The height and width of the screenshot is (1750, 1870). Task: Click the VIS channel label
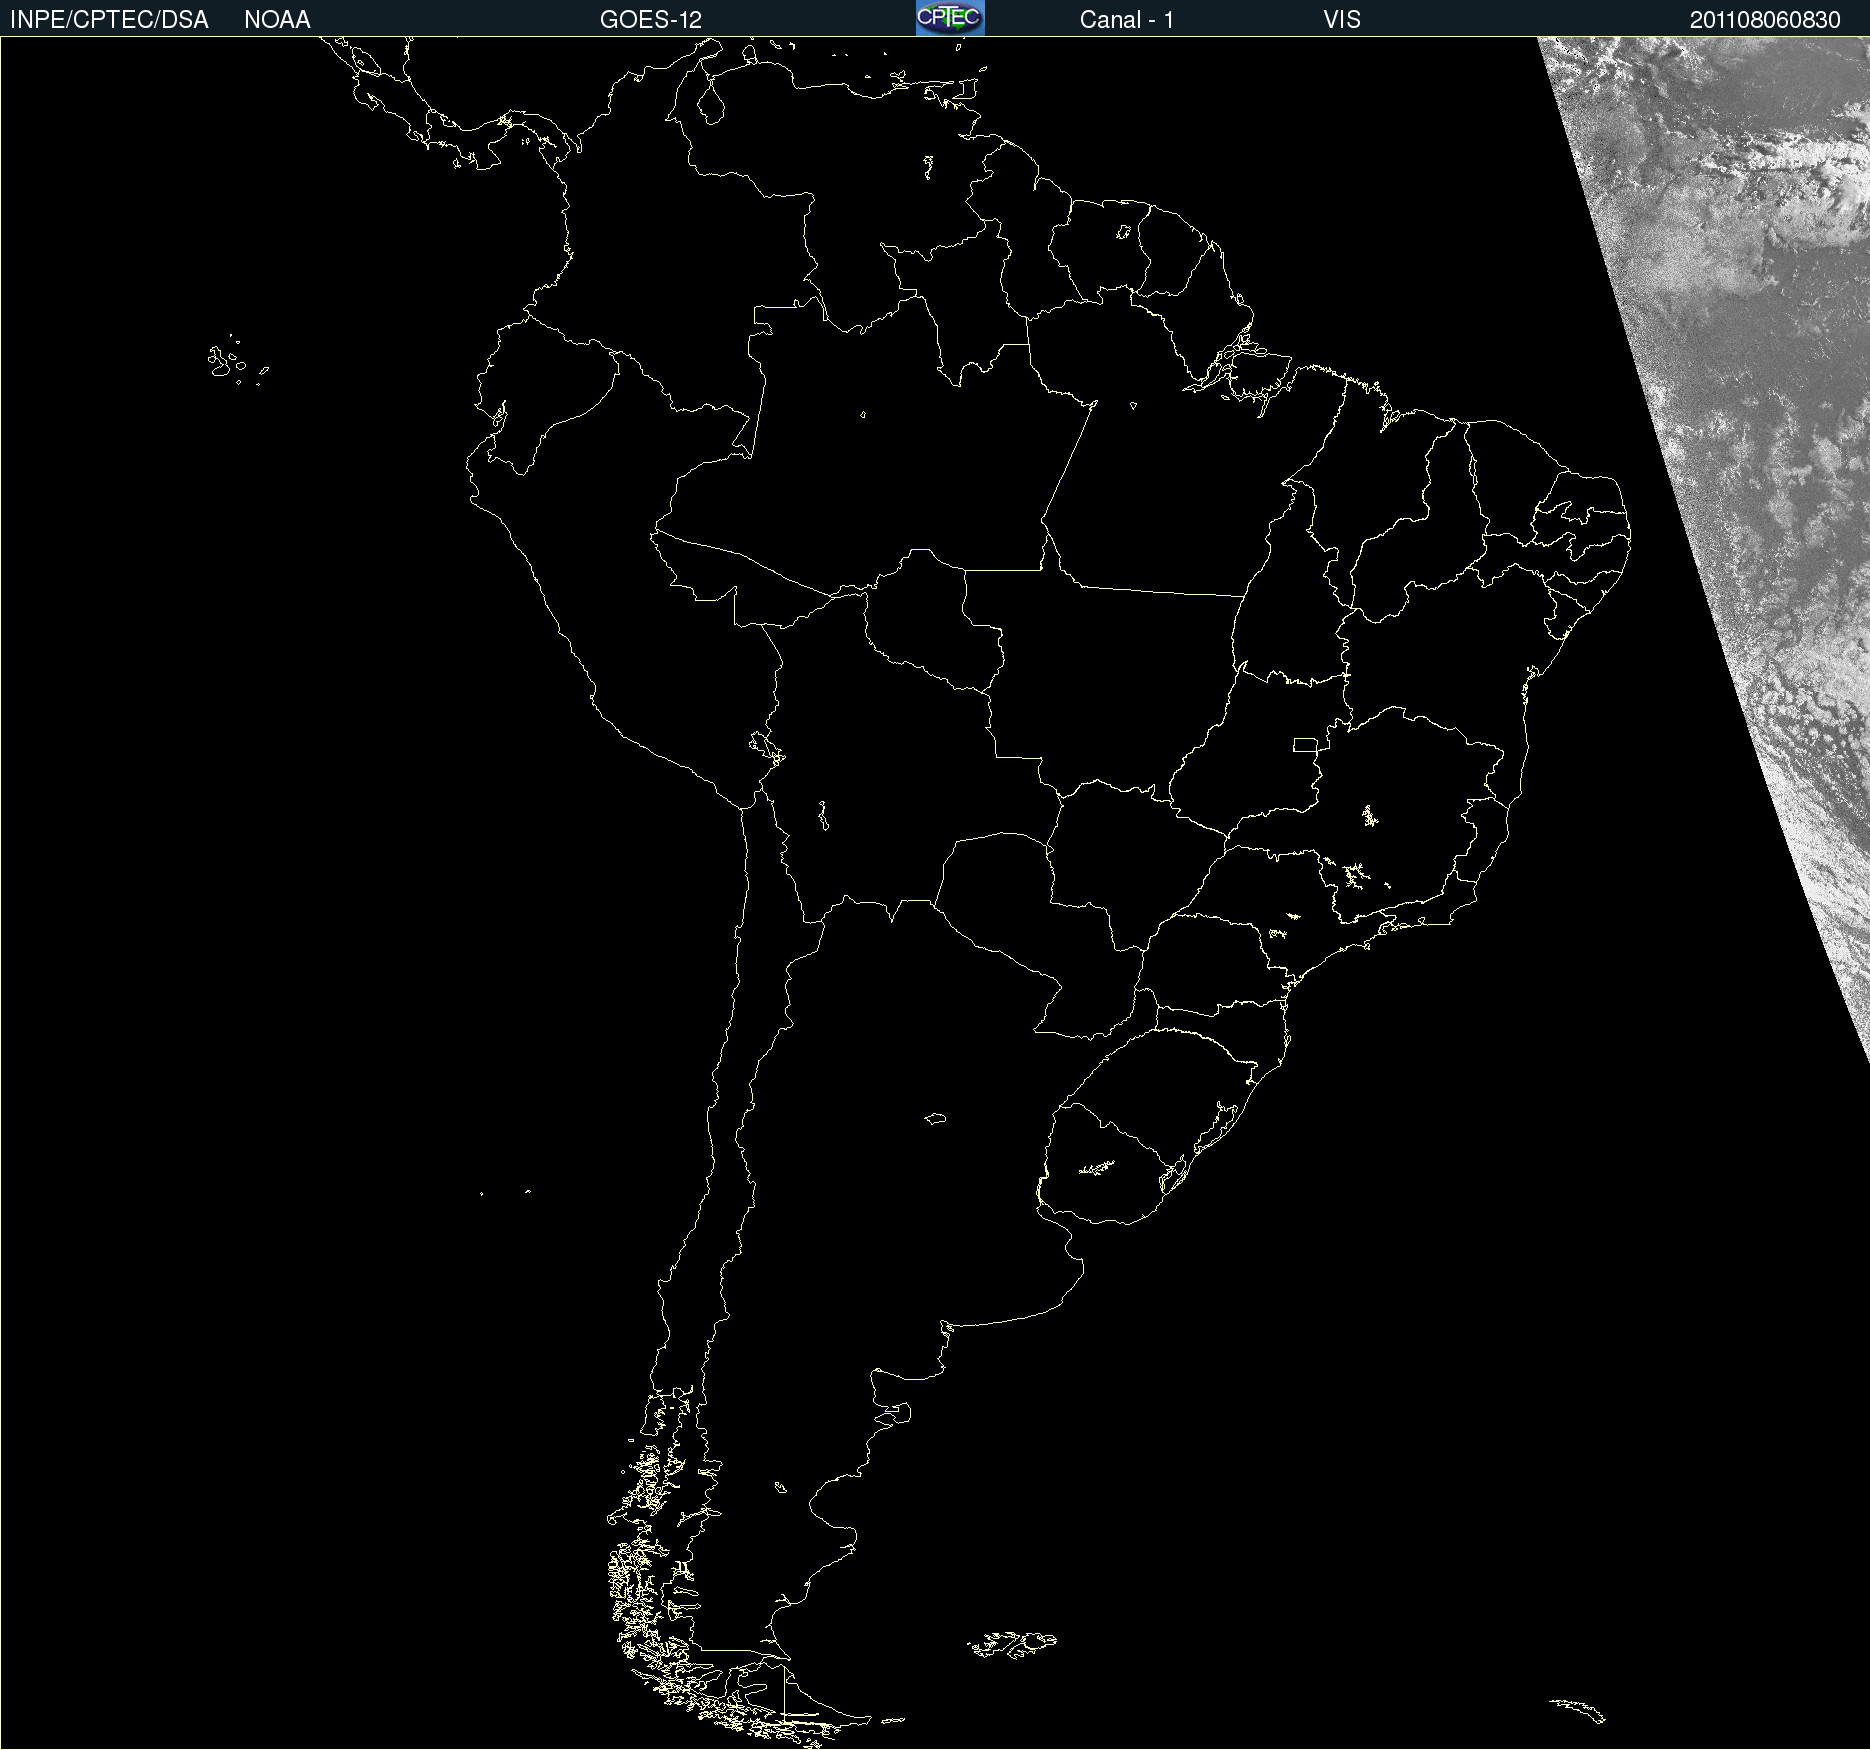1341,20
